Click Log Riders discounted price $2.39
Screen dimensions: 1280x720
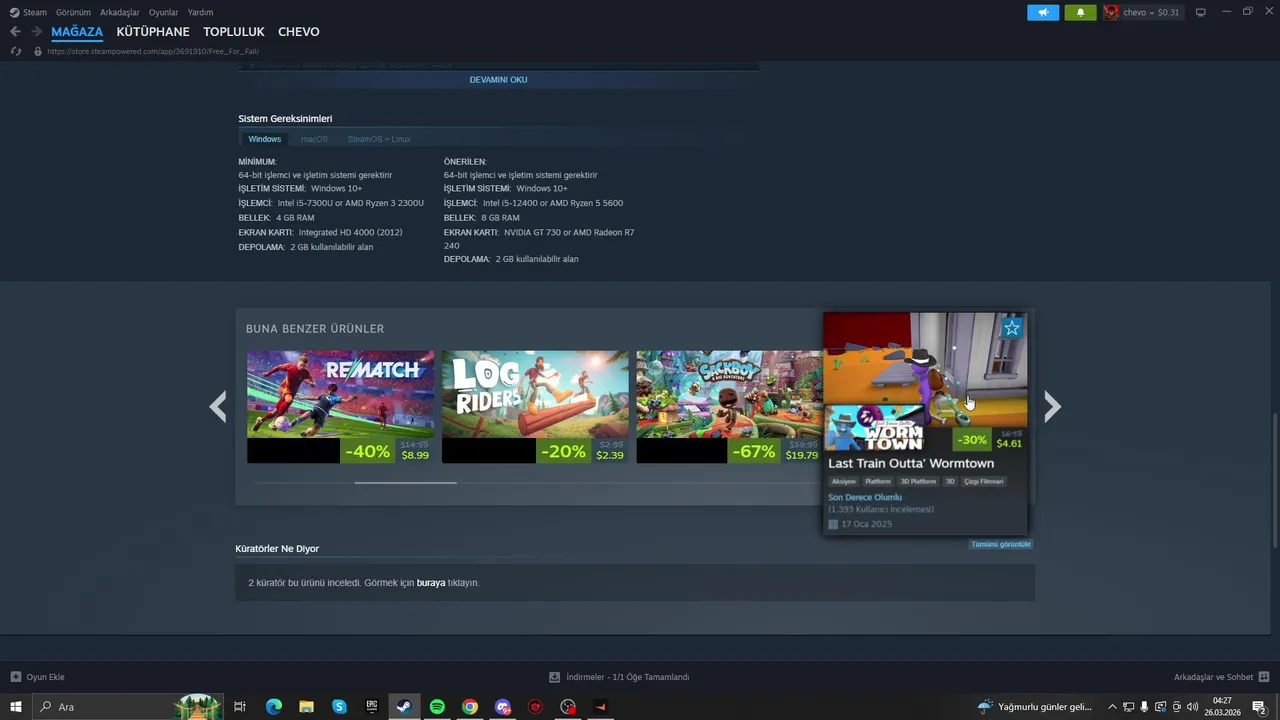pyautogui.click(x=610, y=455)
